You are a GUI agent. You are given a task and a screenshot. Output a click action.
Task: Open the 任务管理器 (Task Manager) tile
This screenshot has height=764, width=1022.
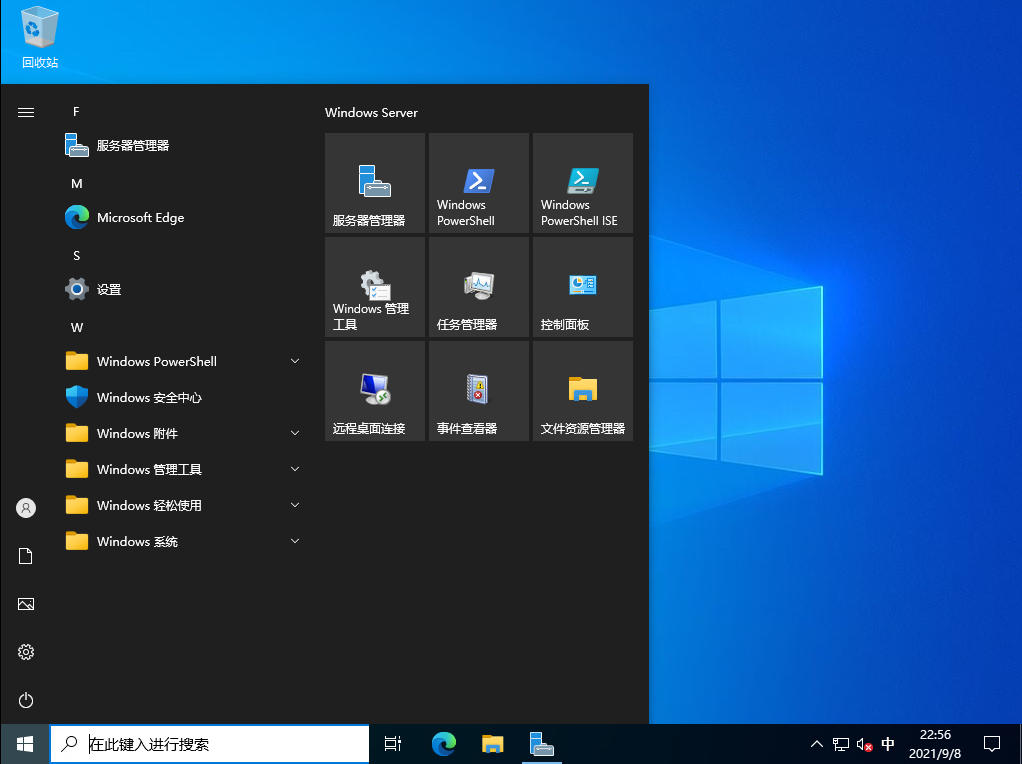(478, 287)
